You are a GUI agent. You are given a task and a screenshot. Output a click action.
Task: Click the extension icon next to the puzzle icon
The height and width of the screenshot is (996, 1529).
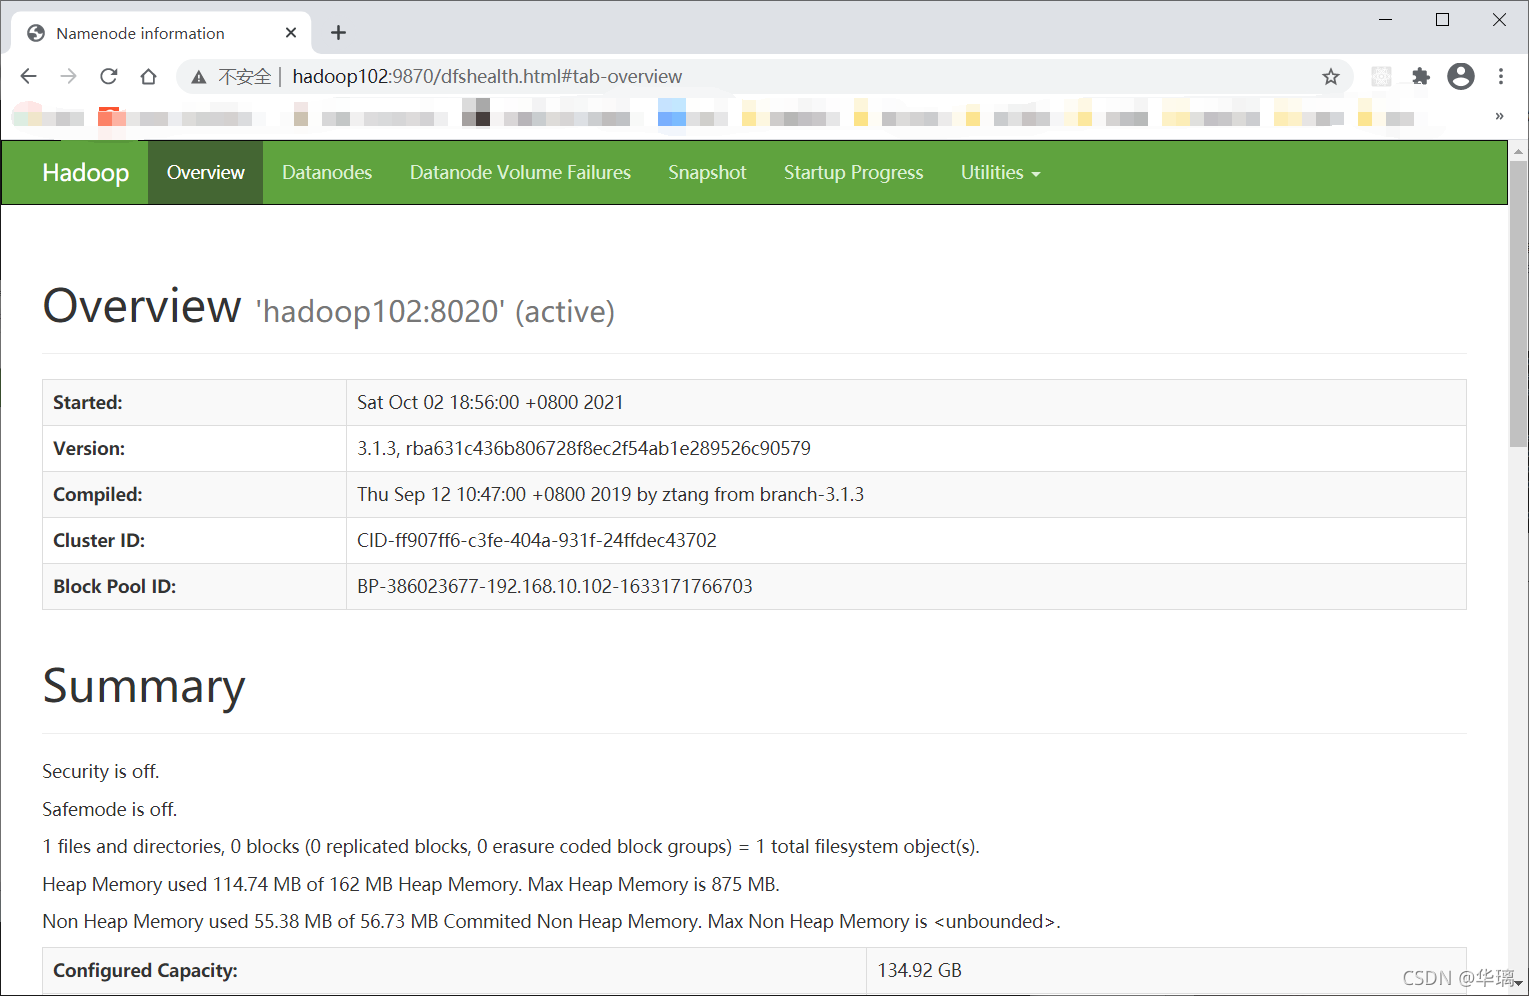[x=1381, y=77]
